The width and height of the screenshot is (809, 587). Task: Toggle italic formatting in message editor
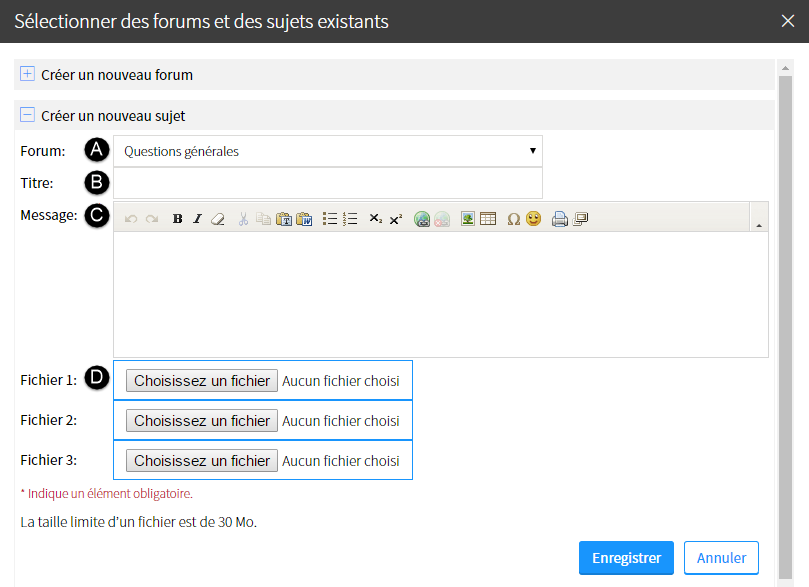click(x=197, y=219)
